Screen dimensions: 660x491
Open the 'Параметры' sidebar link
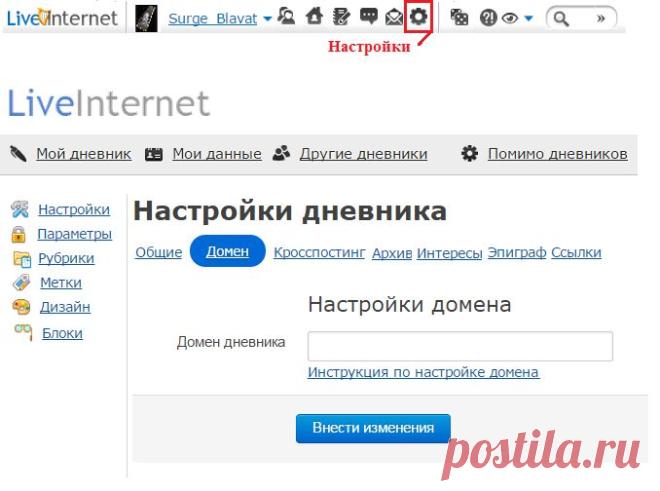(75, 234)
